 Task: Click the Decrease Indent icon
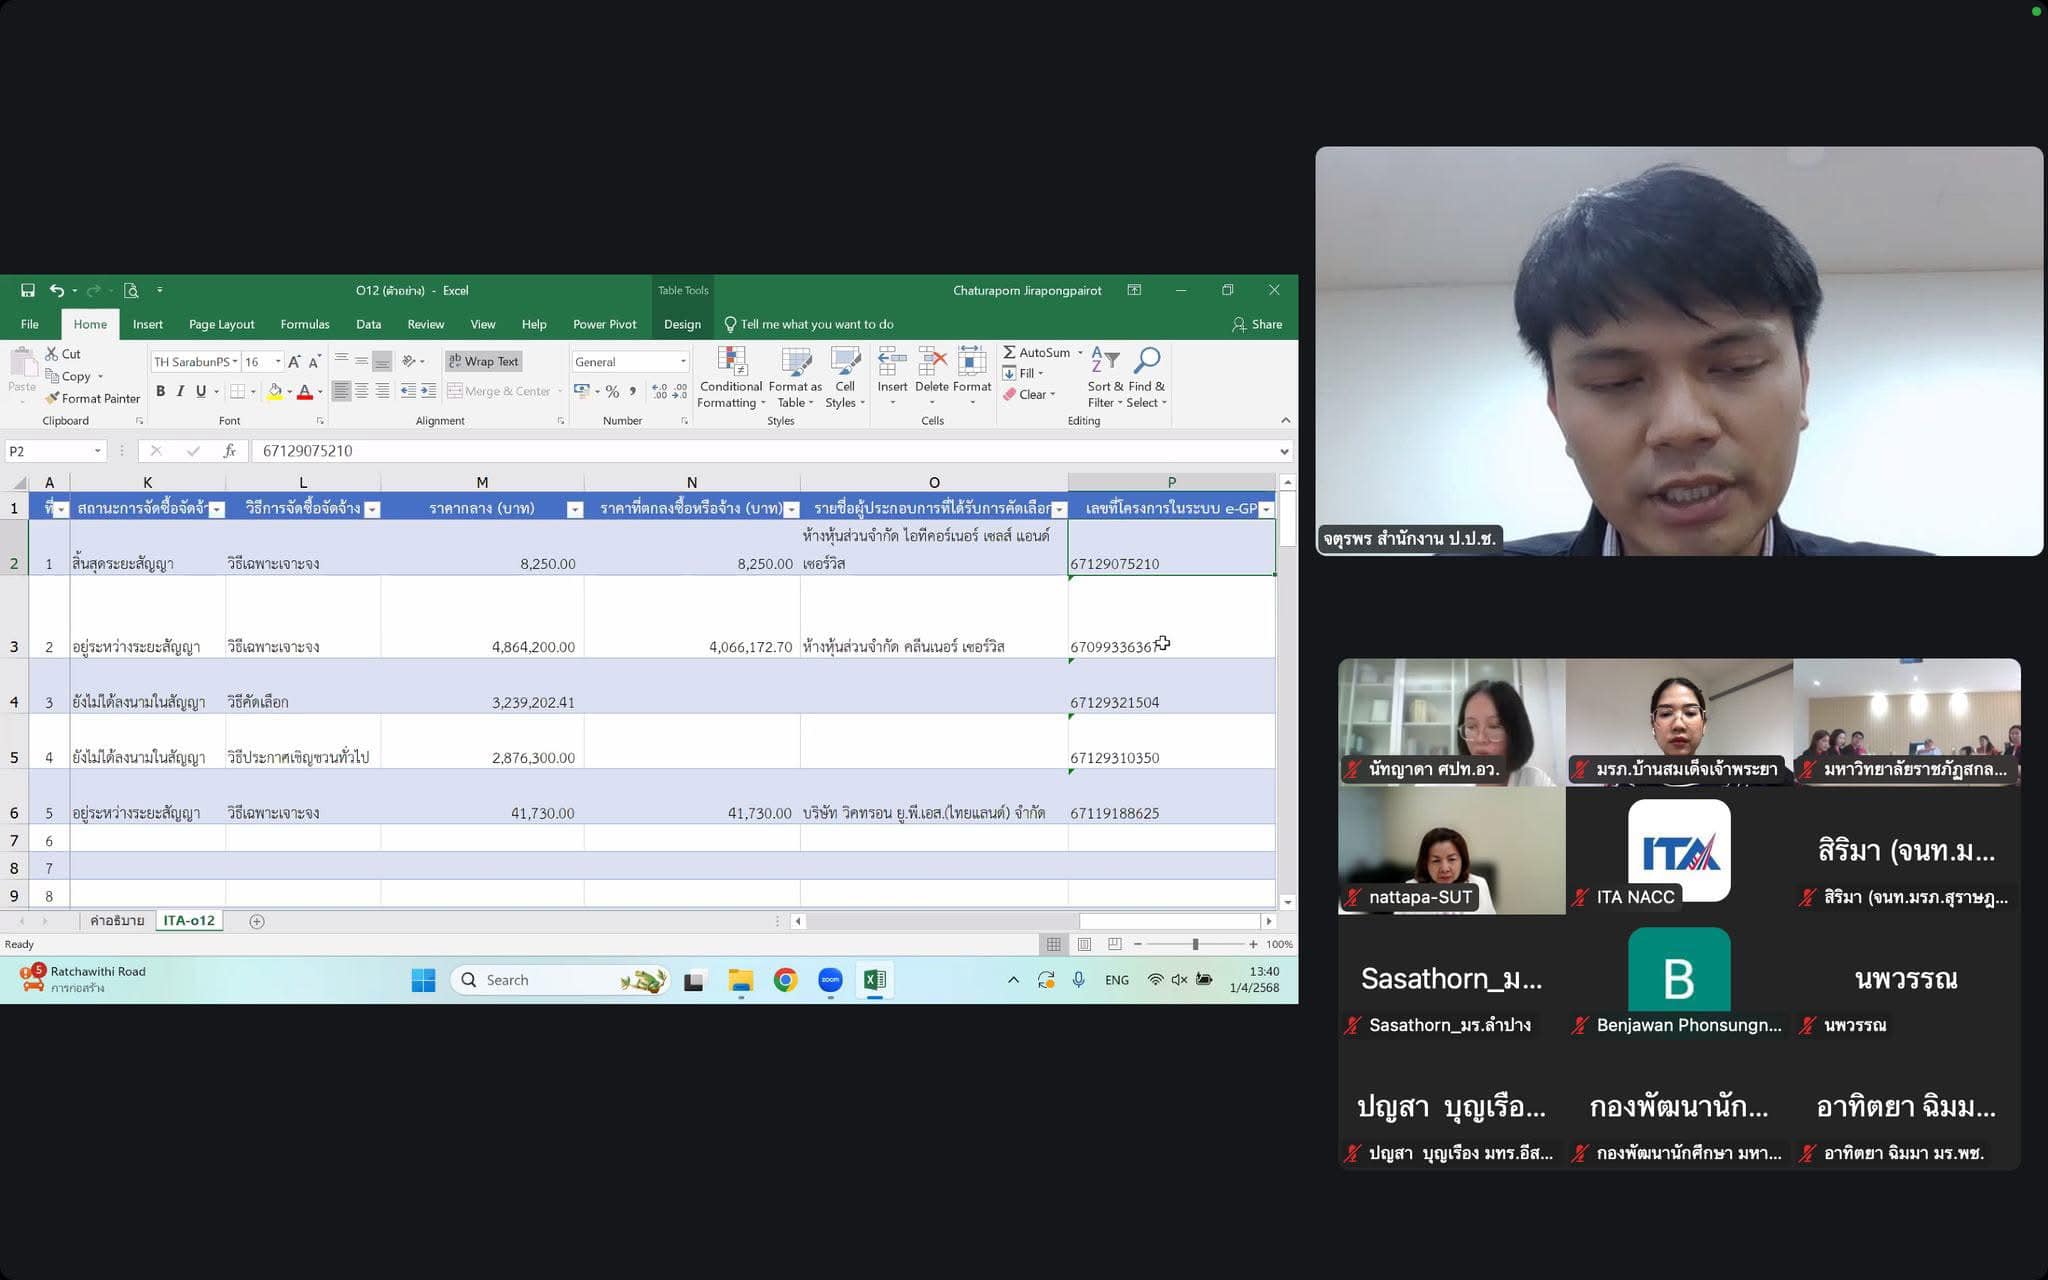coord(408,391)
